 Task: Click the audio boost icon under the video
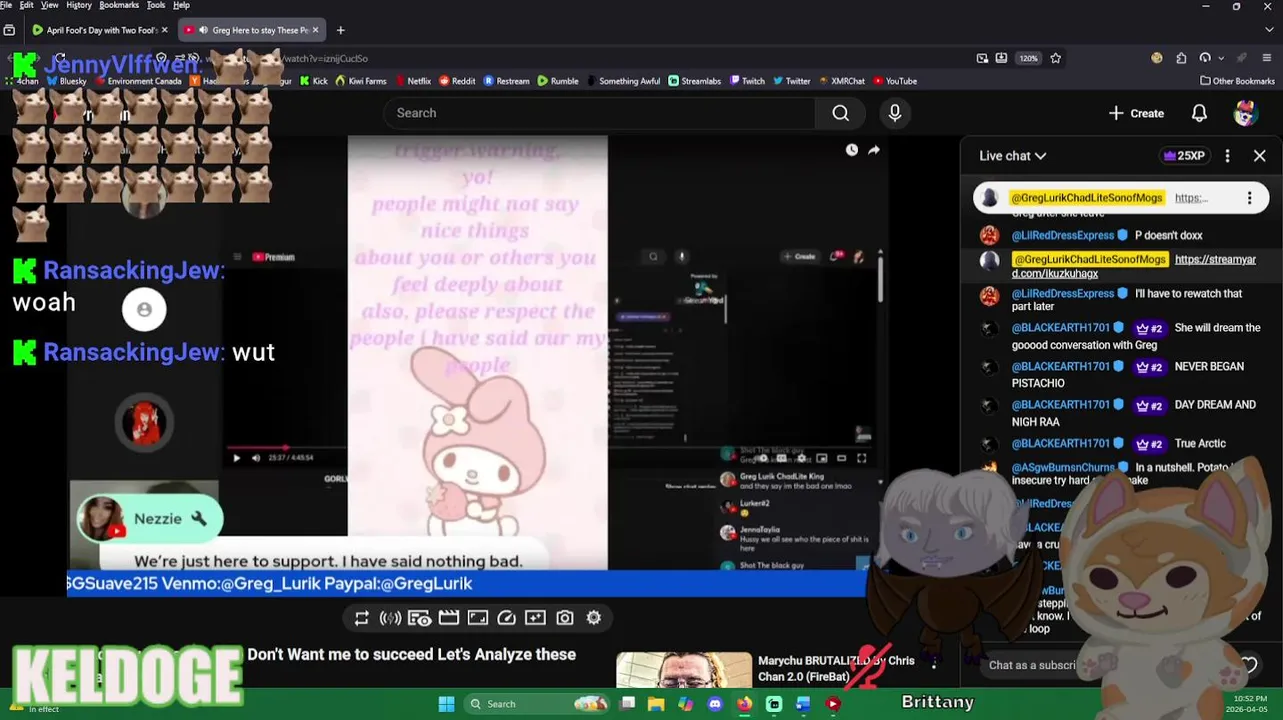(x=390, y=618)
